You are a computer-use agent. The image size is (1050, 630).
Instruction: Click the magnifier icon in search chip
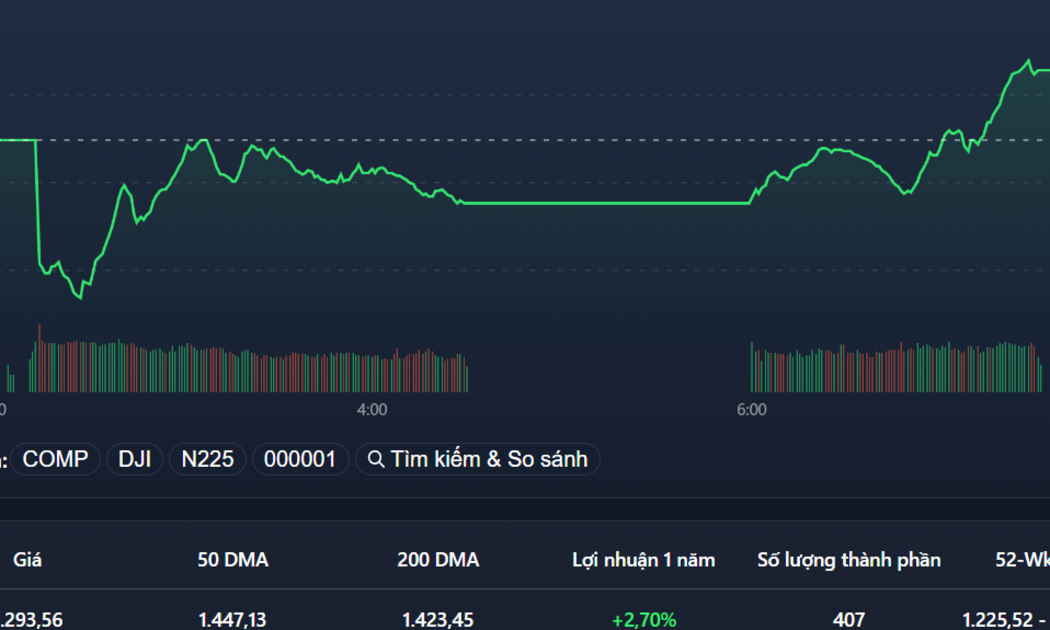(376, 459)
